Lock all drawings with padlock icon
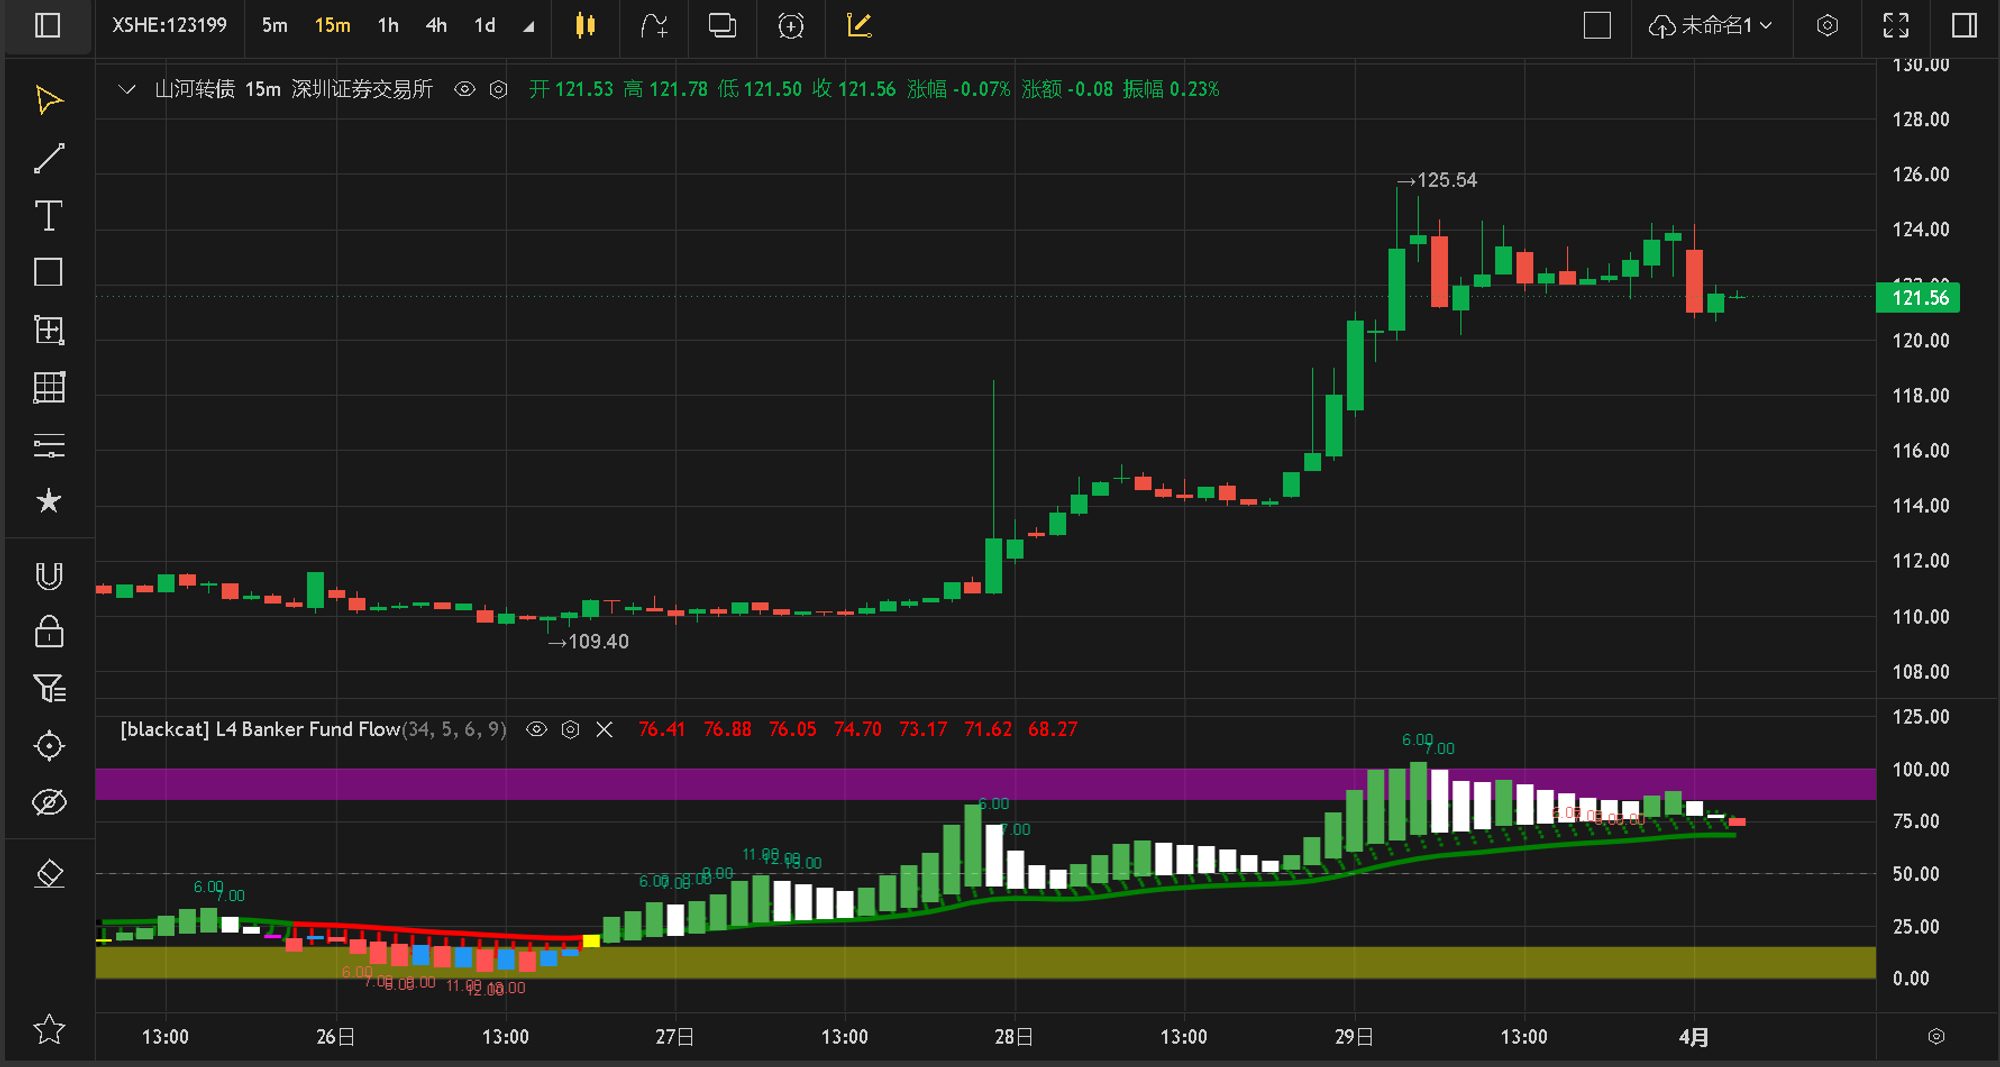This screenshot has height=1067, width=2000. tap(48, 632)
